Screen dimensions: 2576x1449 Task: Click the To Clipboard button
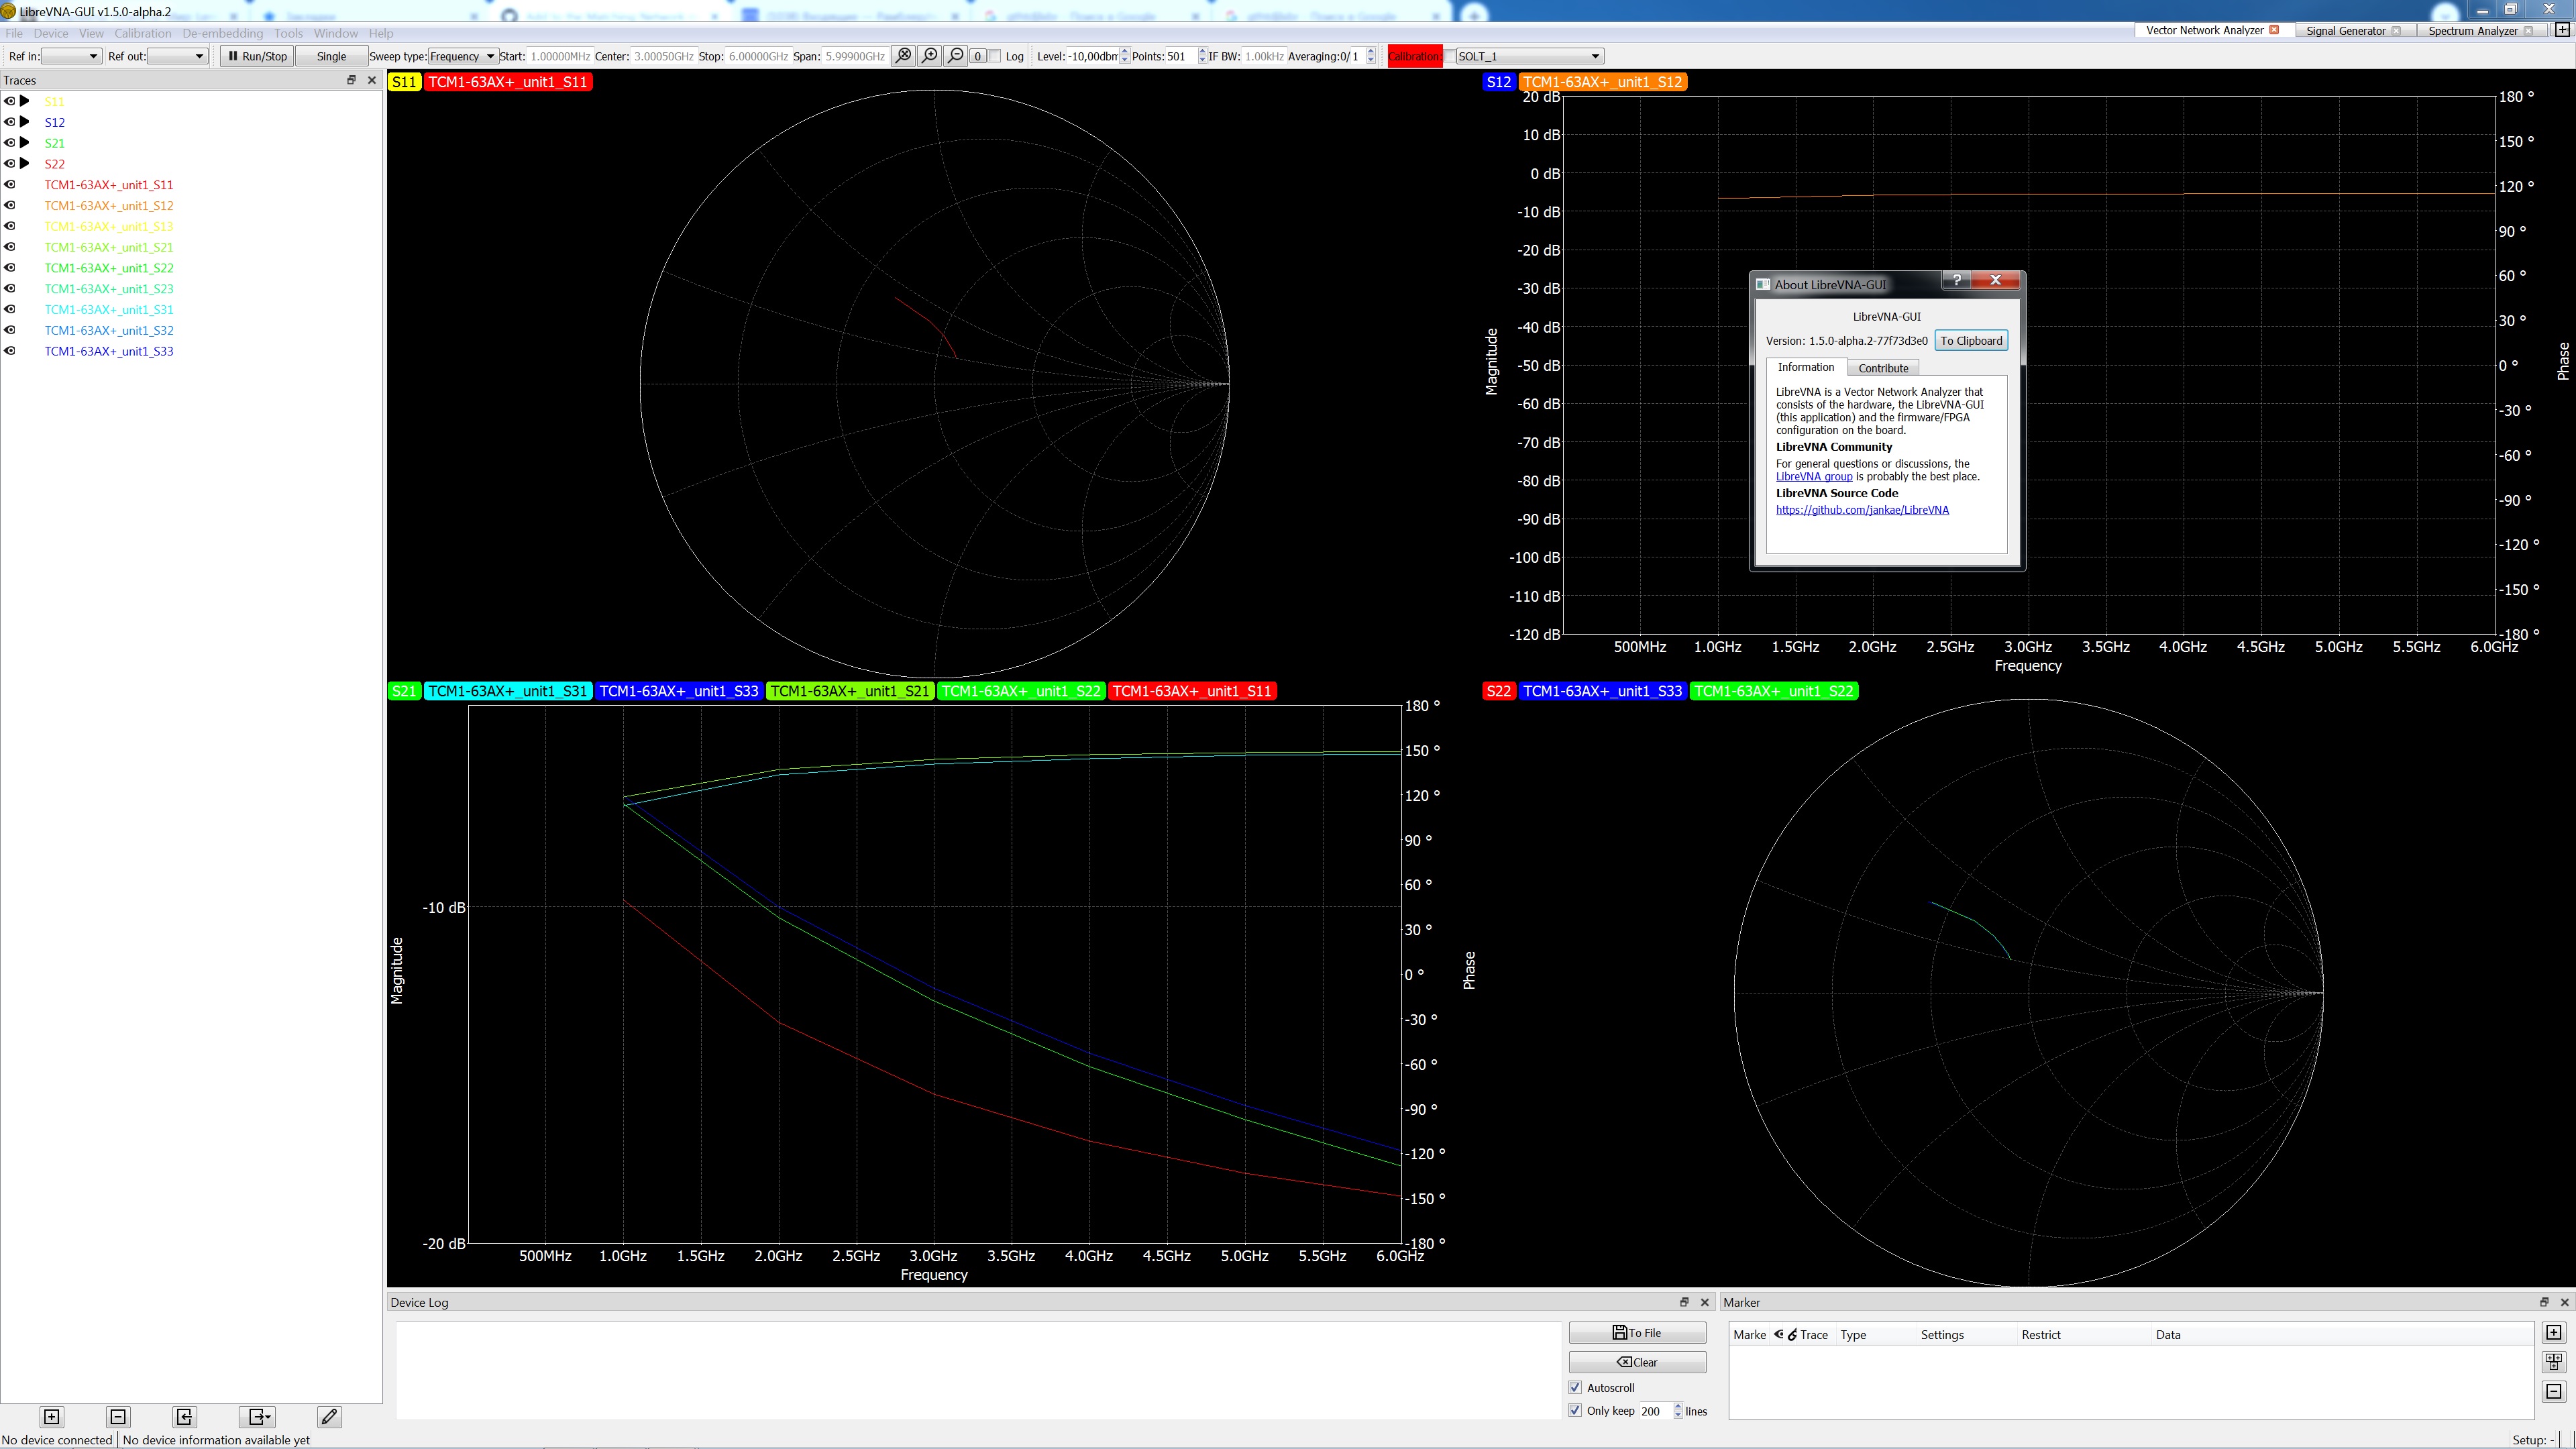click(x=1971, y=341)
